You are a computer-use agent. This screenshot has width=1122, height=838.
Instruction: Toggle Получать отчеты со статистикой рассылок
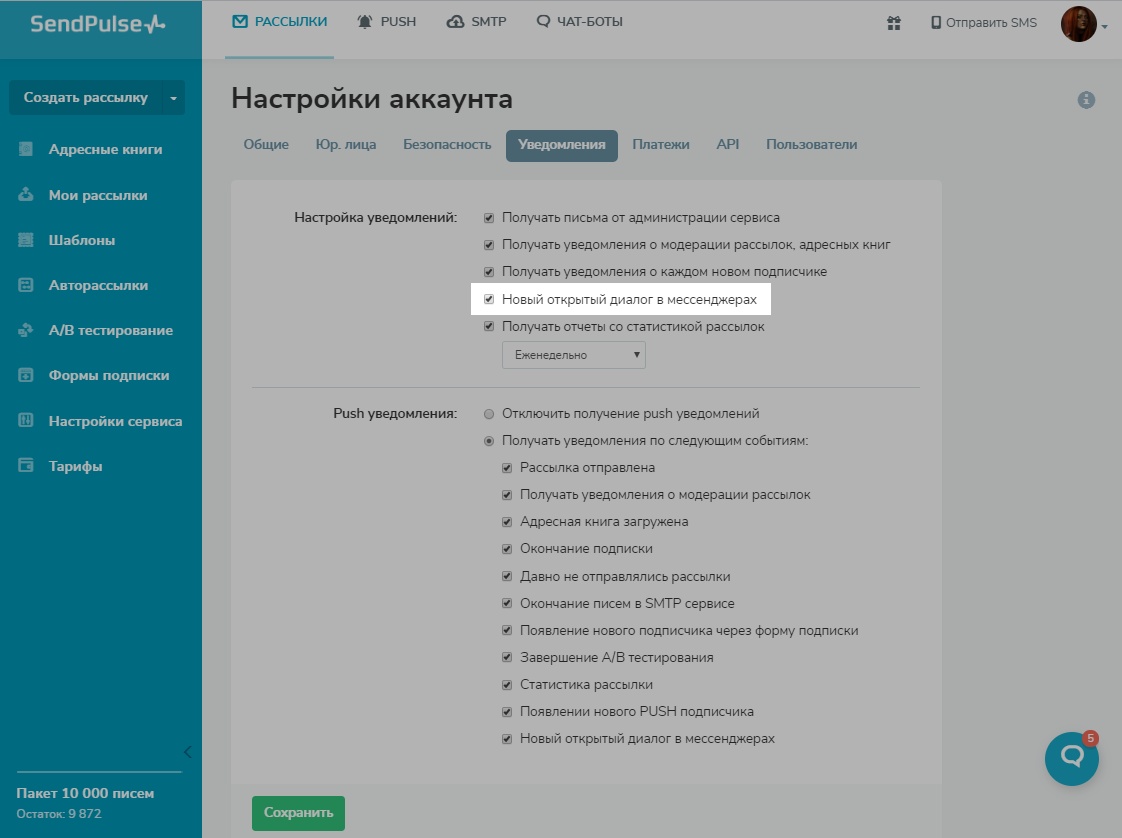click(489, 326)
